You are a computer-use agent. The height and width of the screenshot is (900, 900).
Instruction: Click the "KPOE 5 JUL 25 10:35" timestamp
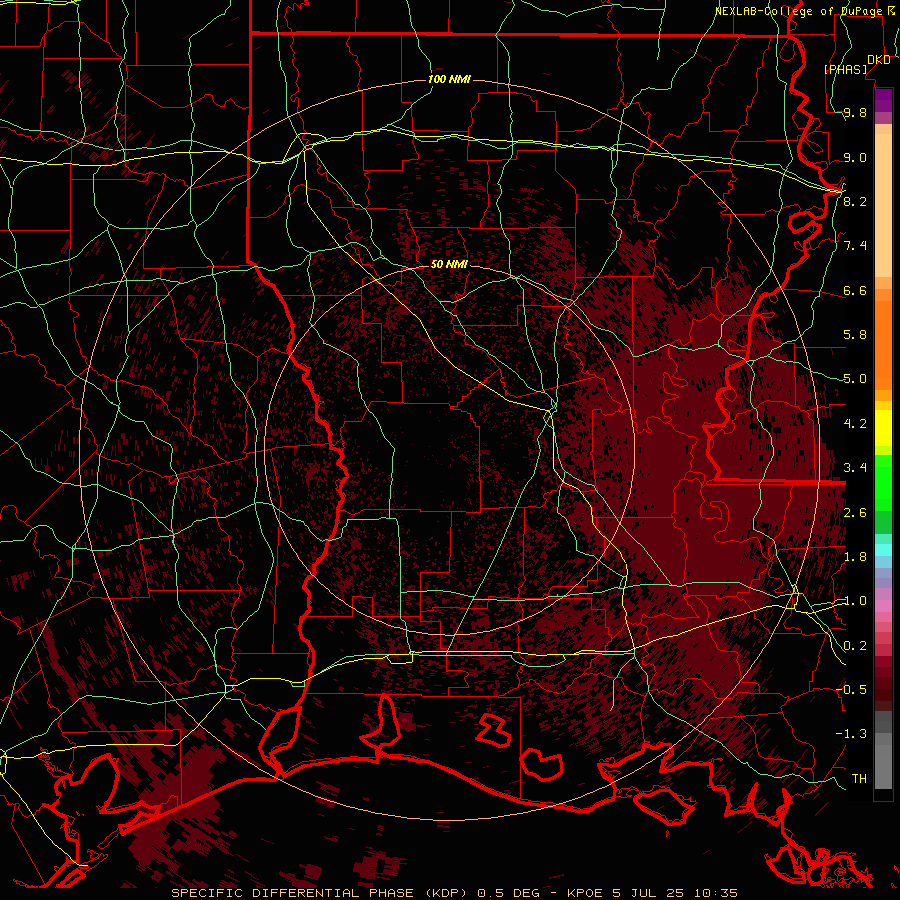coord(651,893)
